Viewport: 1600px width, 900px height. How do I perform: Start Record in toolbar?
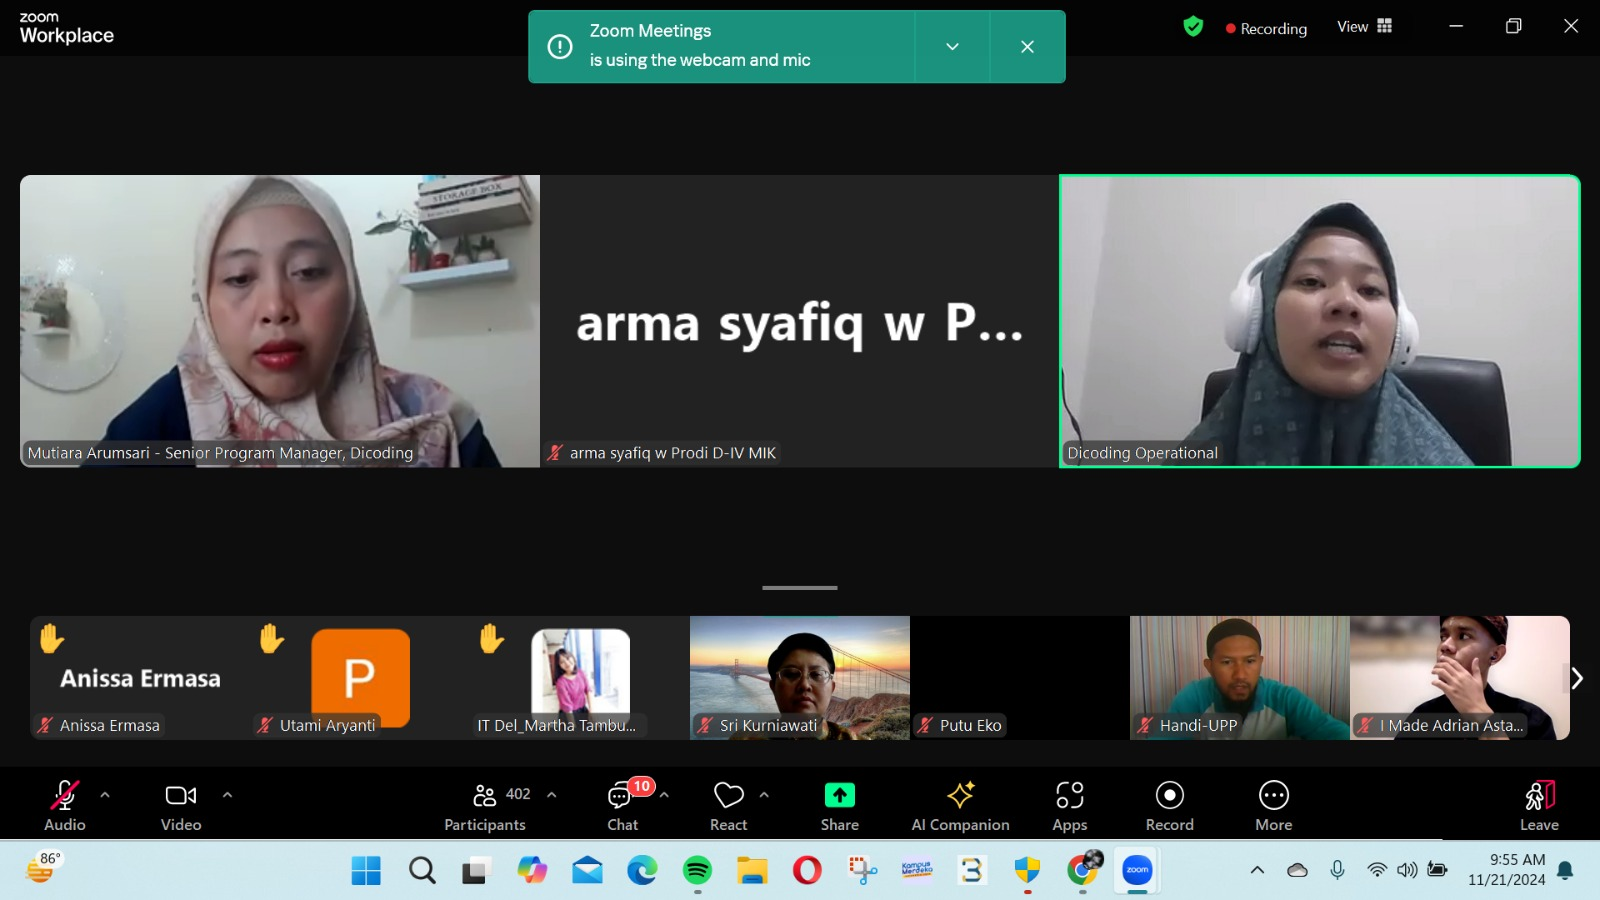[x=1170, y=805]
